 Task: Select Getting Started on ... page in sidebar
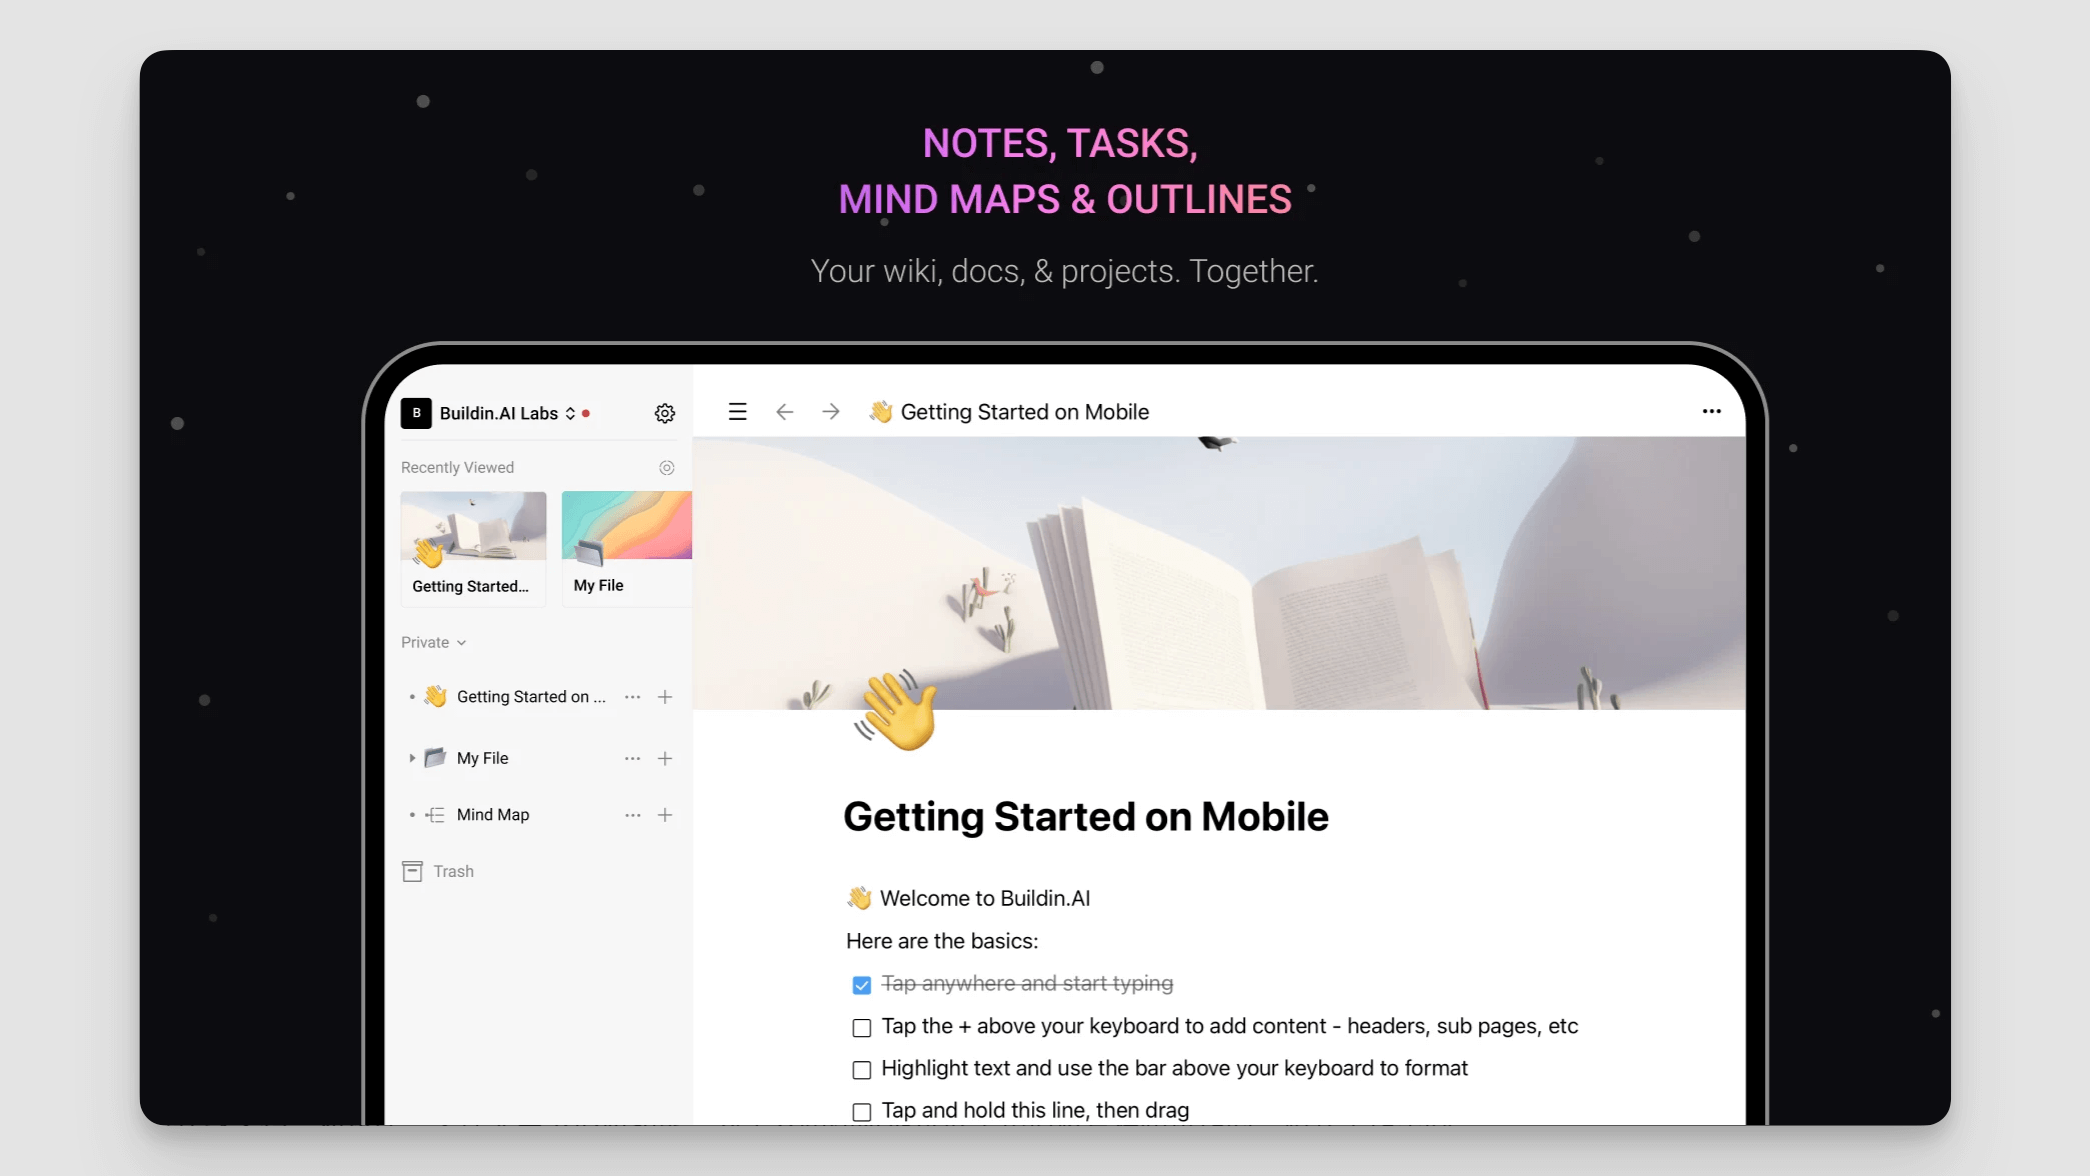coord(530,697)
